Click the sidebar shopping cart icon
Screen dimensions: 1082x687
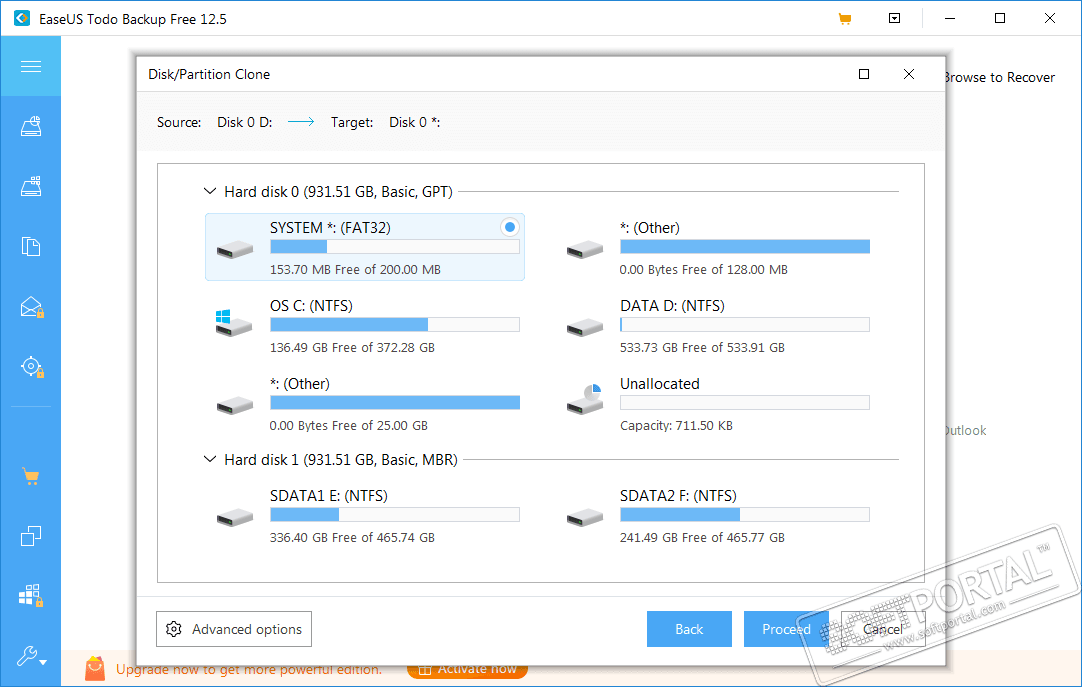pyautogui.click(x=30, y=476)
